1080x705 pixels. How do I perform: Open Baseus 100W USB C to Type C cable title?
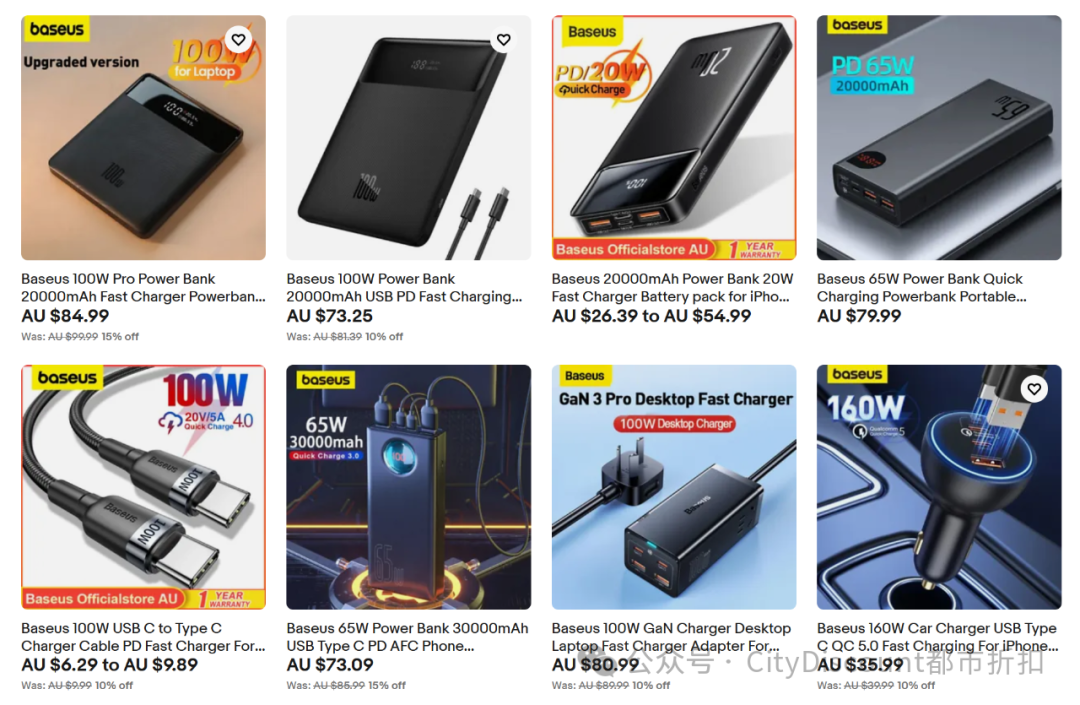(x=143, y=637)
